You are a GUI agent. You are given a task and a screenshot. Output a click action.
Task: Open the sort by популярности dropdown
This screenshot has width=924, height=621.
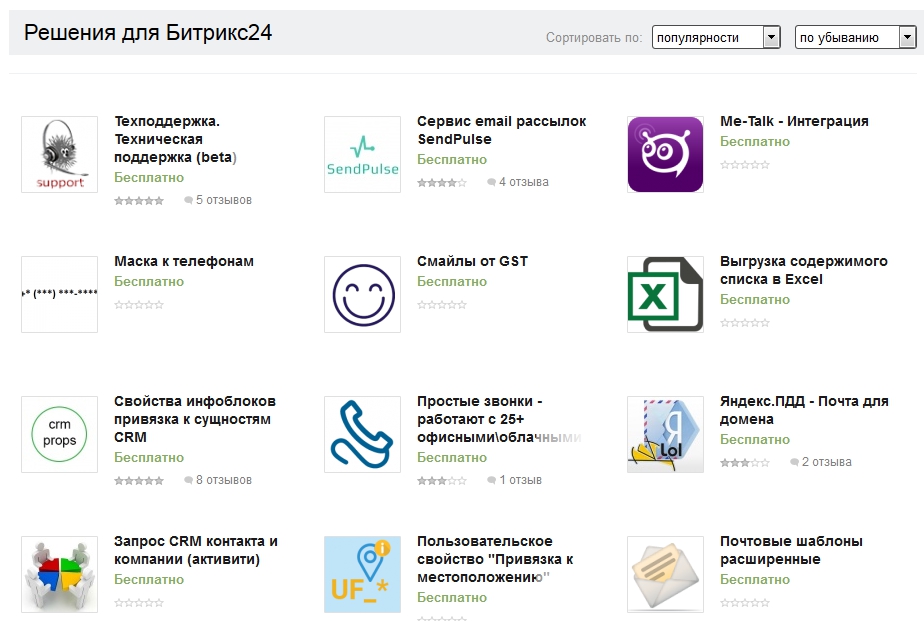tap(715, 37)
